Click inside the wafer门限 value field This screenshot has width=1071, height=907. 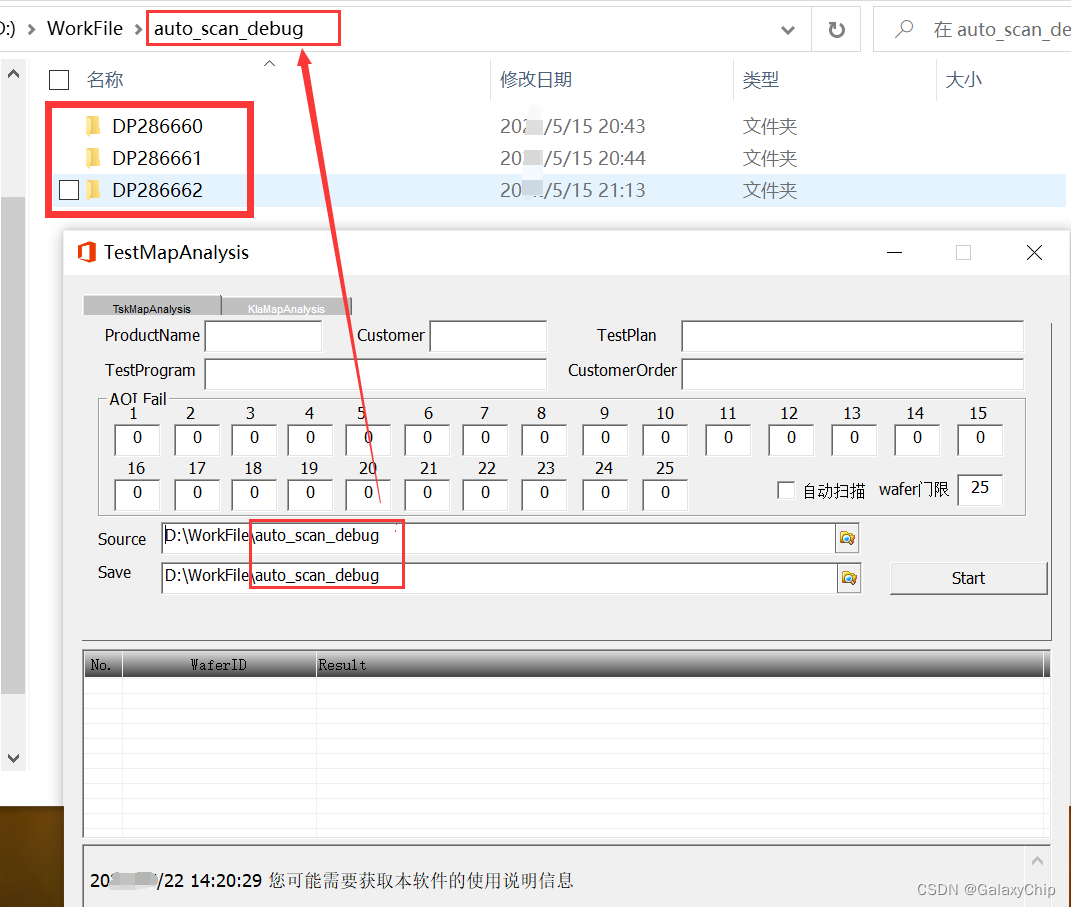[980, 489]
